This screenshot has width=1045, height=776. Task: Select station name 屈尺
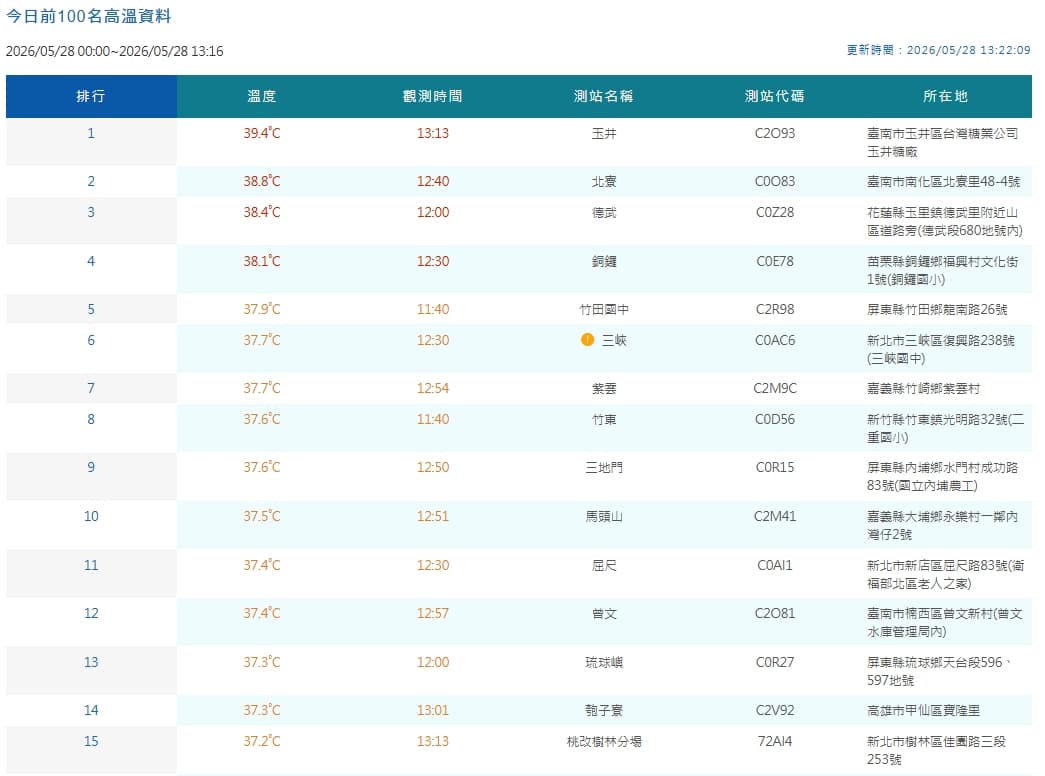[x=604, y=565]
